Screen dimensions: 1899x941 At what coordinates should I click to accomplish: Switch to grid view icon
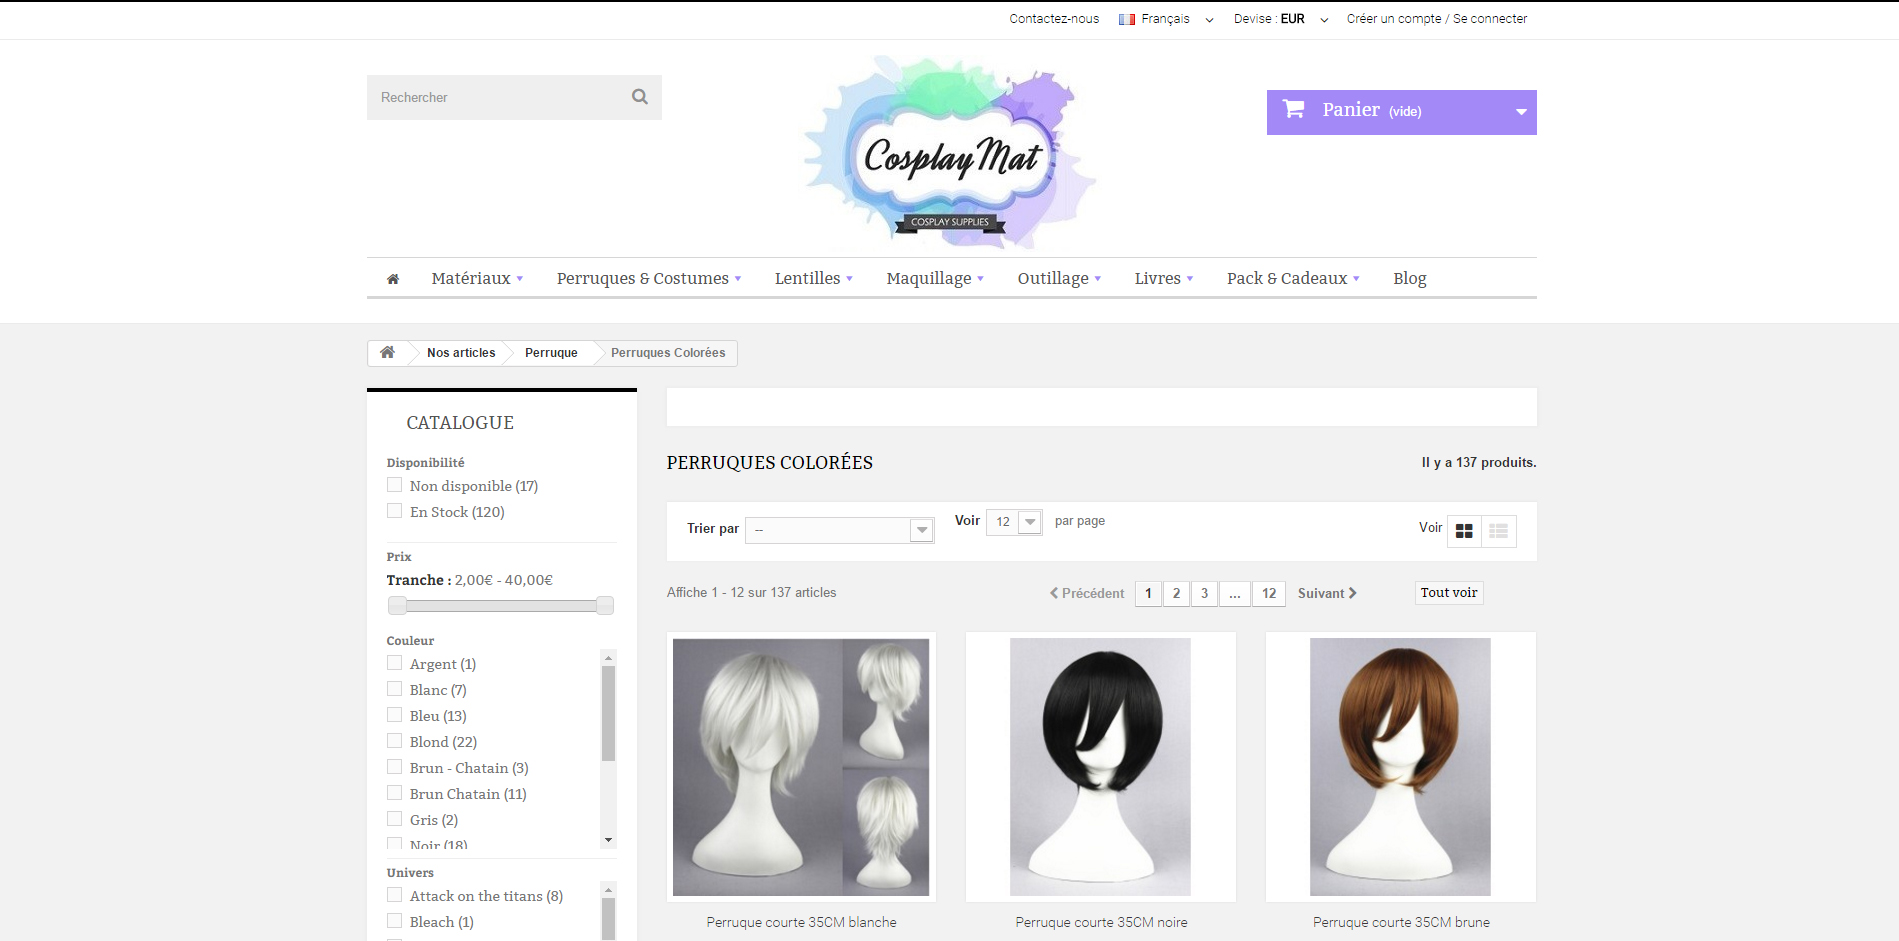point(1464,531)
